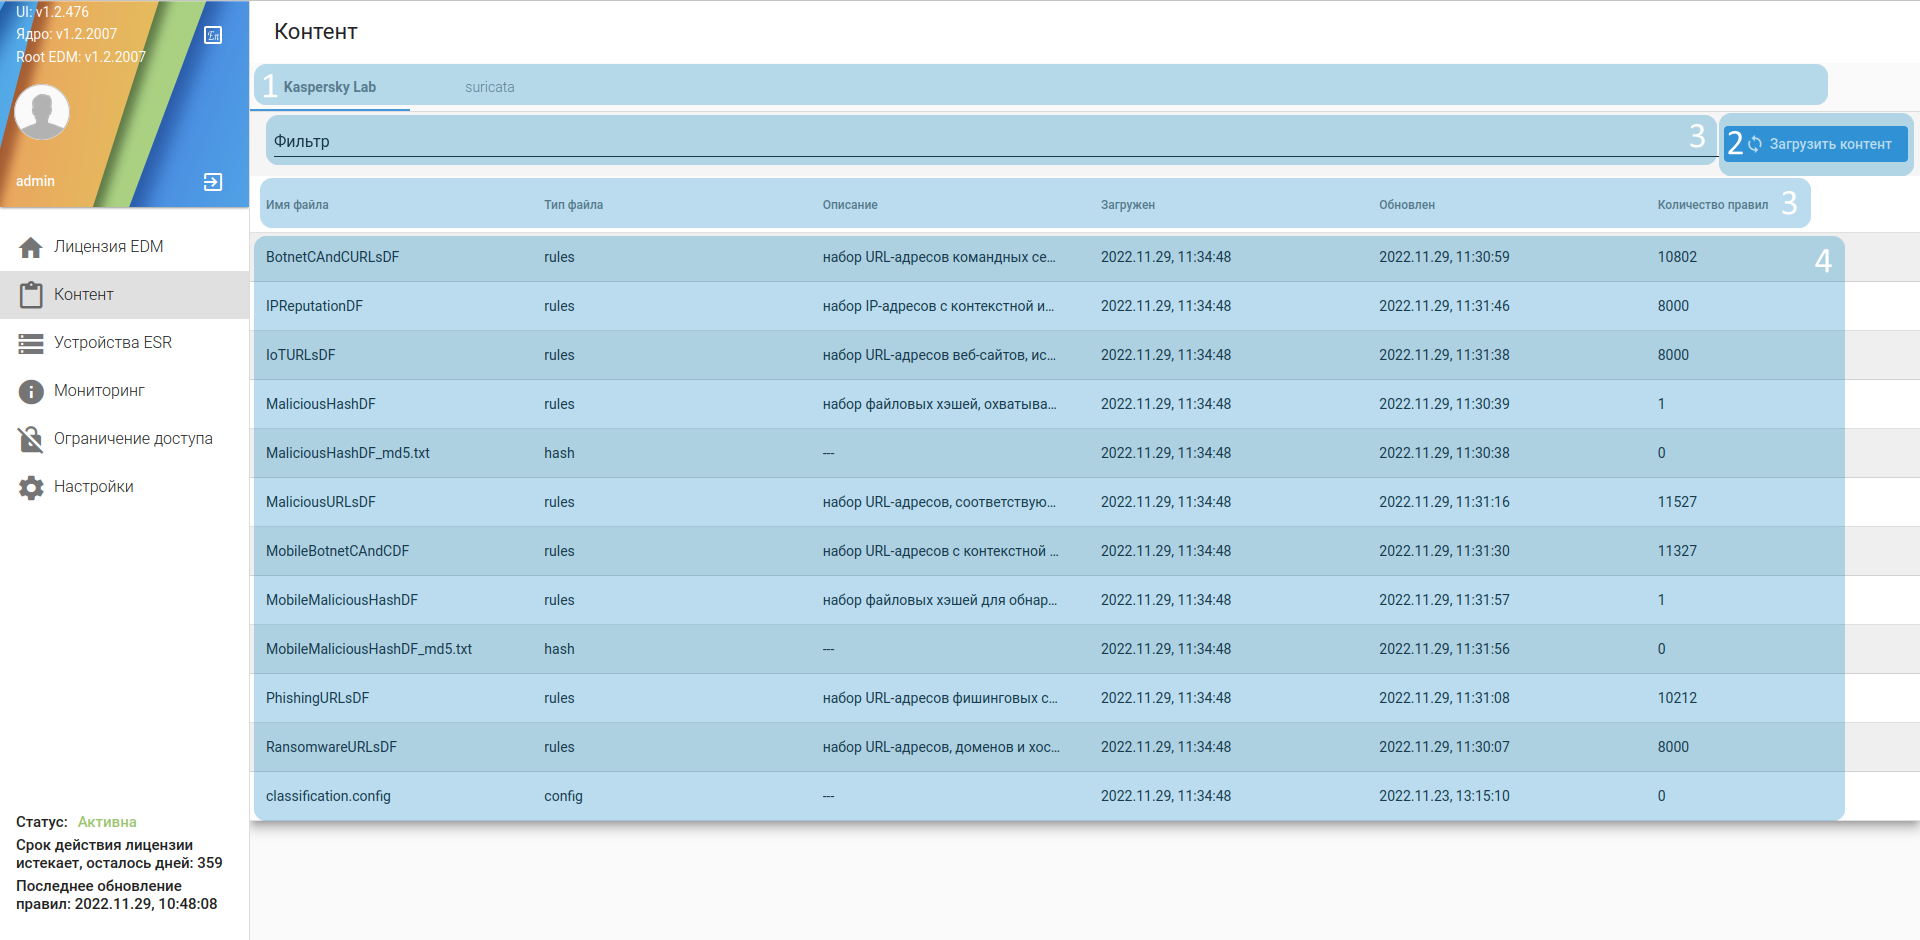Sort by Тип файла column header
The image size is (1920, 940).
pyautogui.click(x=574, y=205)
